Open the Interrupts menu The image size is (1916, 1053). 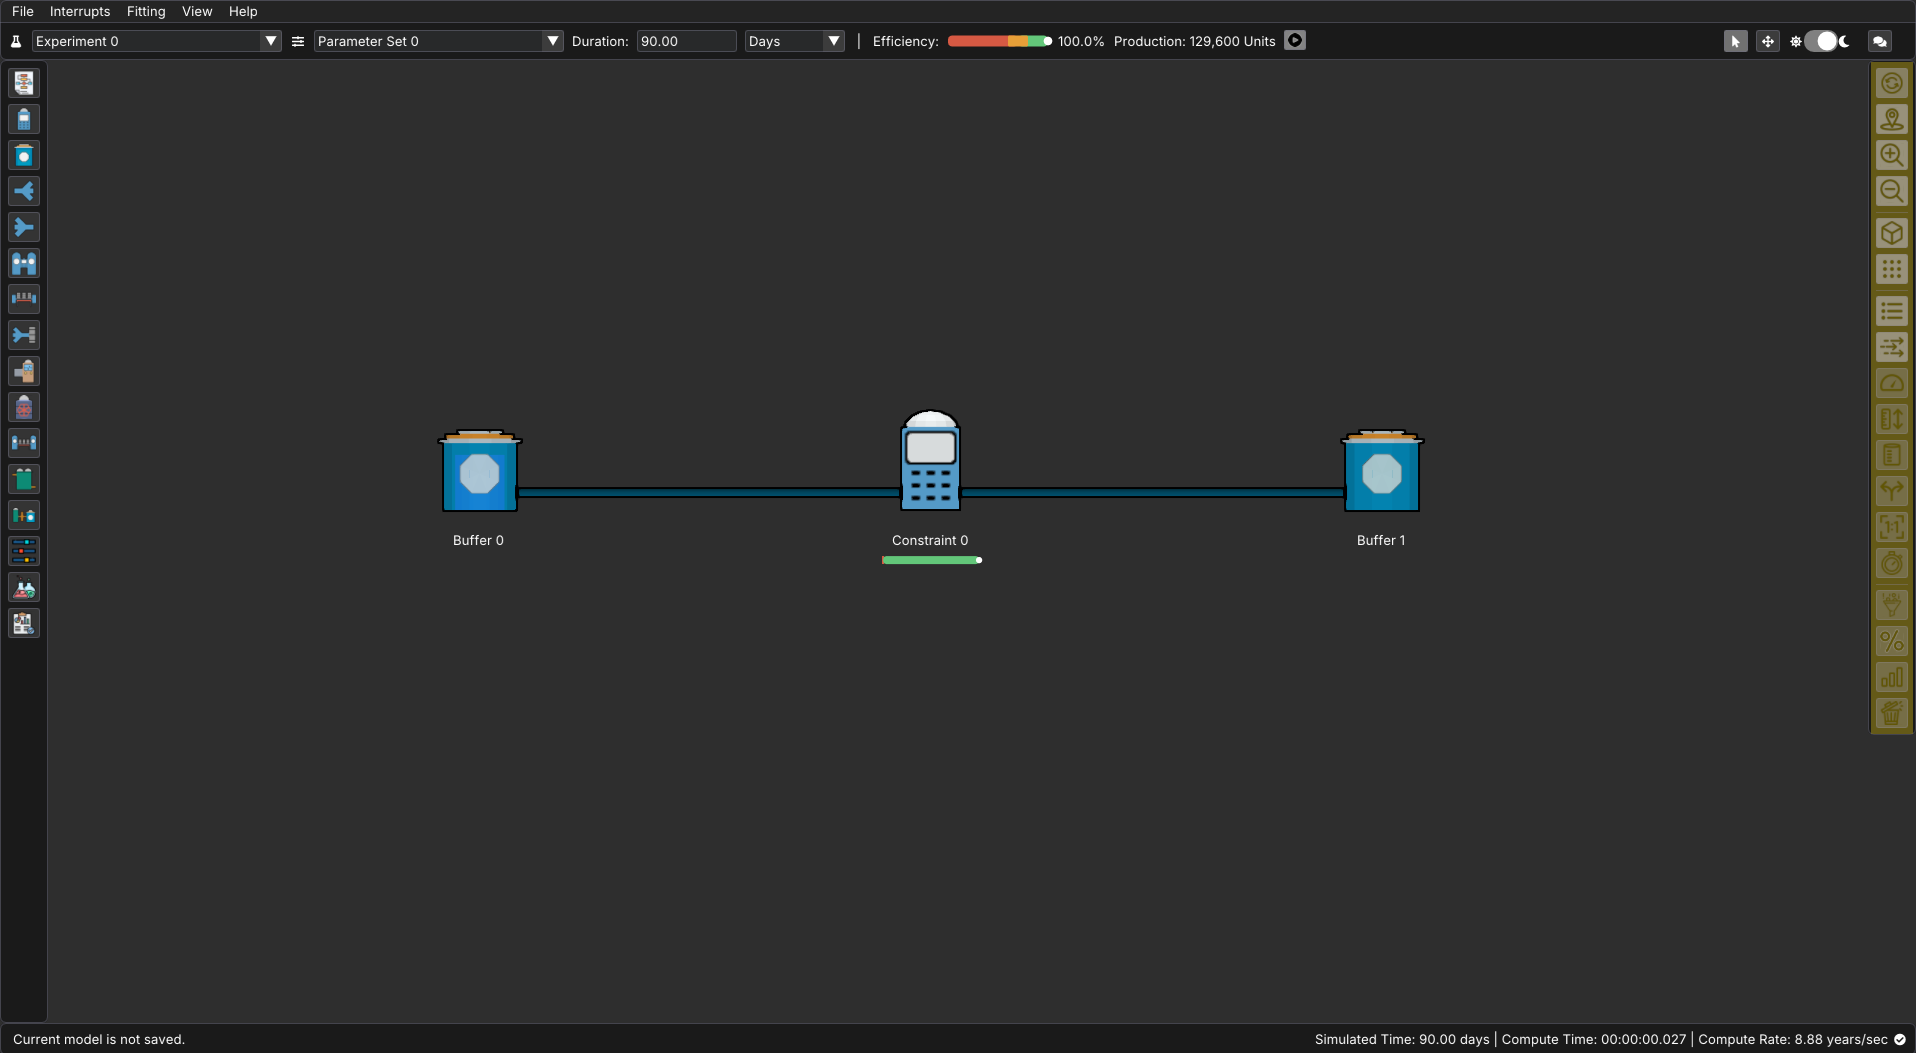[x=80, y=11]
